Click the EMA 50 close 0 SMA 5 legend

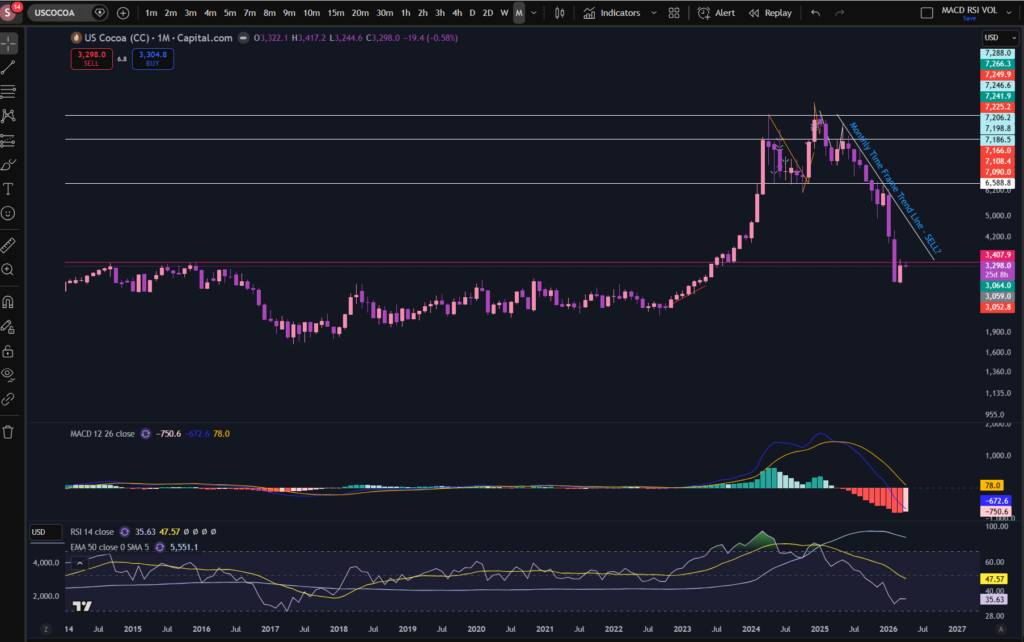point(110,547)
